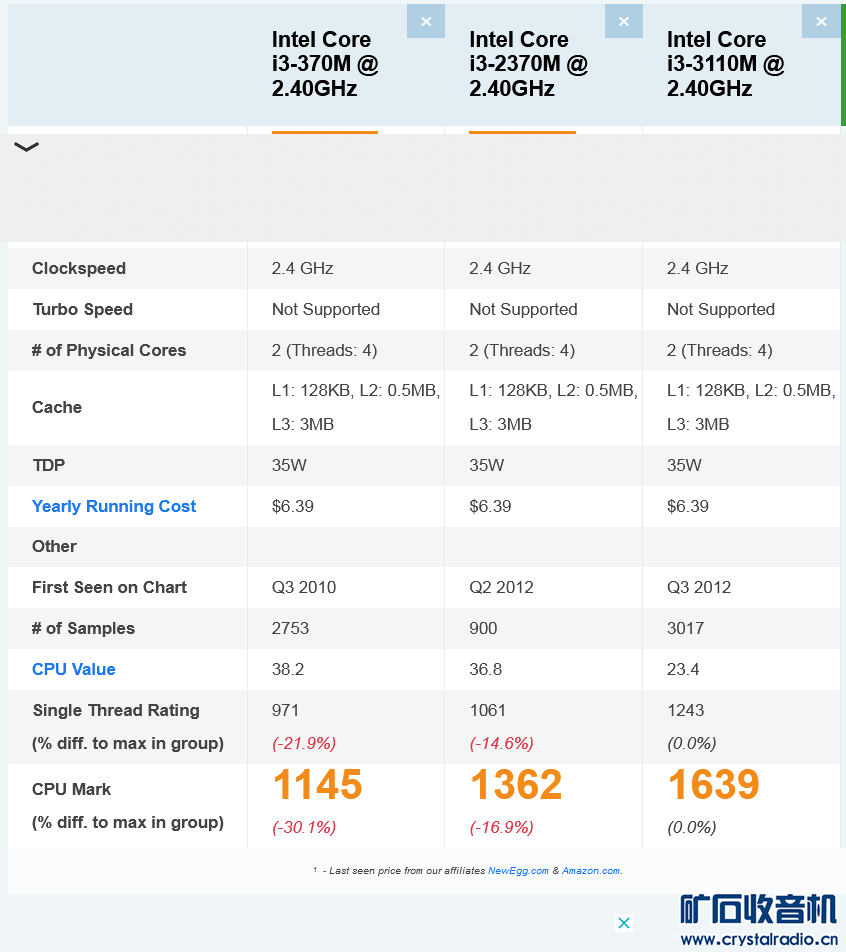Screen dimensions: 846x952
Task: Select the Intel Core i3-370M heading
Action: tap(324, 64)
